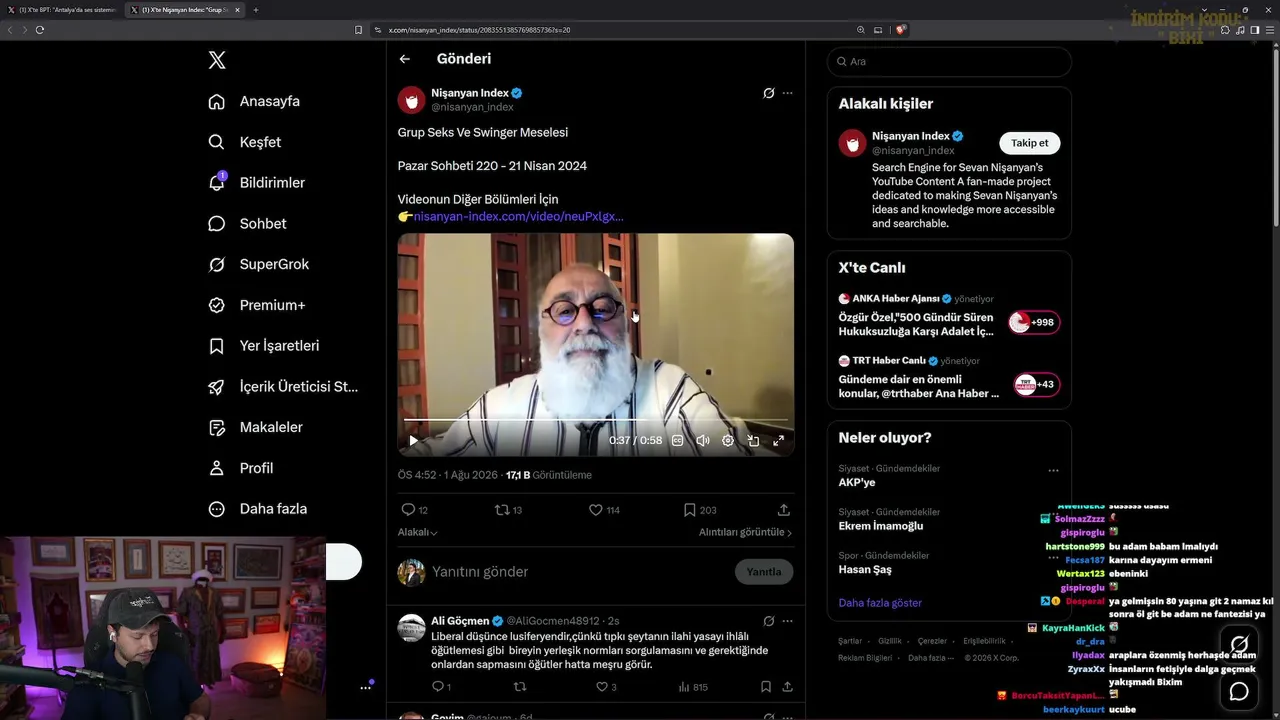The width and height of the screenshot is (1280, 720).
Task: Reload the page in the browser
Action: (40, 30)
